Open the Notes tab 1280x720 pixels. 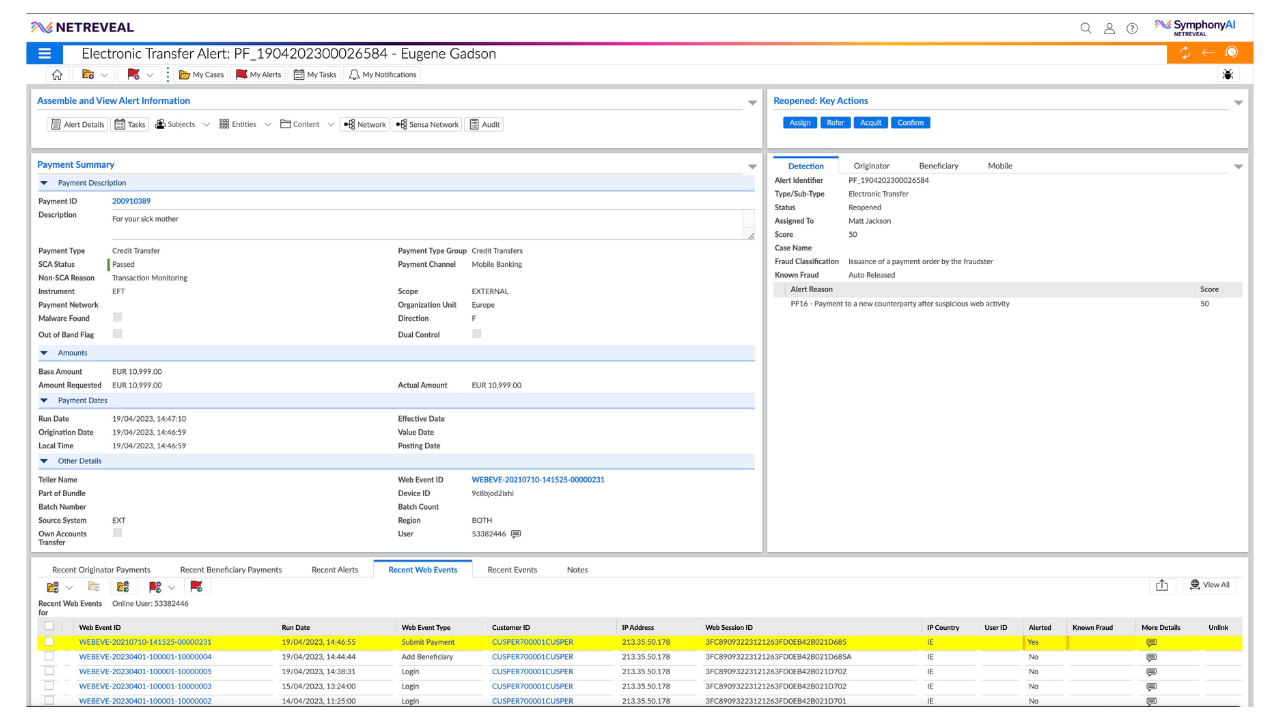pos(577,570)
